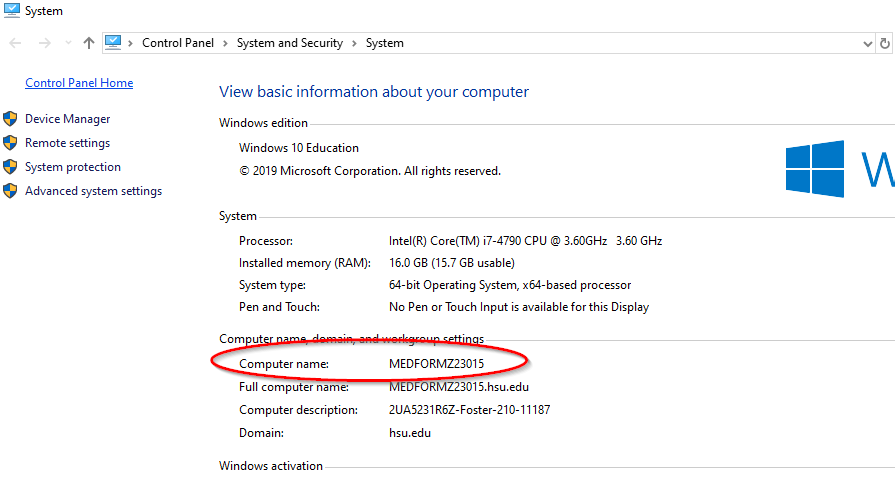Click the heading View basic information about your computer
The width and height of the screenshot is (895, 479).
[x=374, y=92]
